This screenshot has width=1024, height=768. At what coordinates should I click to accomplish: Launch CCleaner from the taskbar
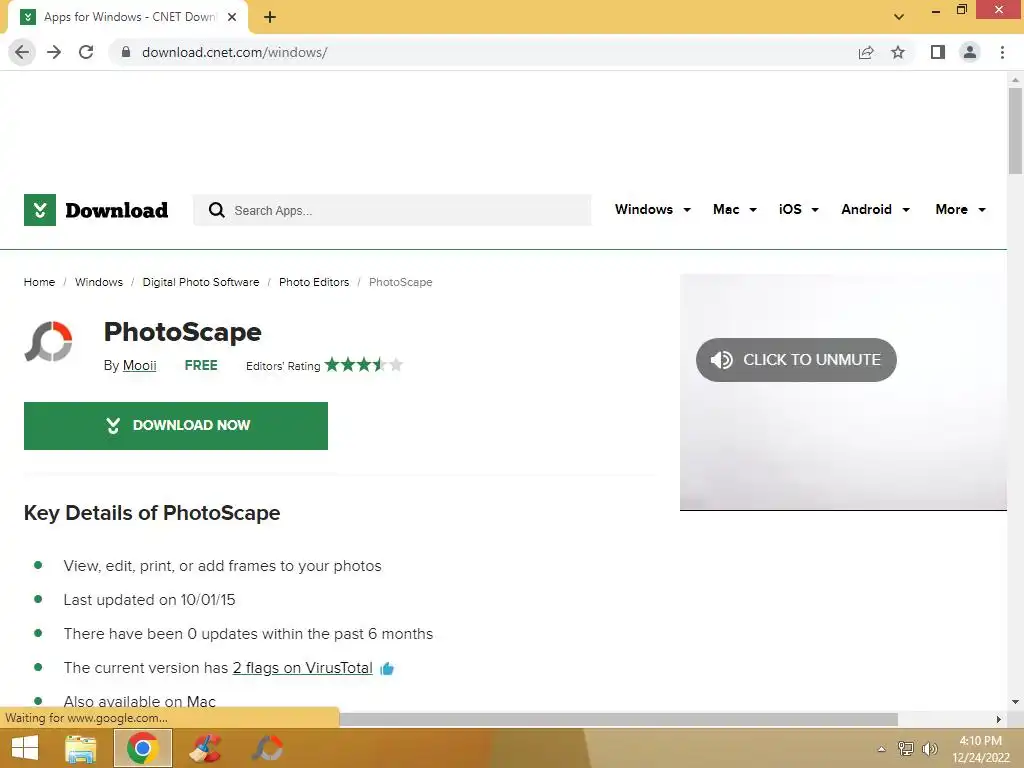tap(206, 748)
